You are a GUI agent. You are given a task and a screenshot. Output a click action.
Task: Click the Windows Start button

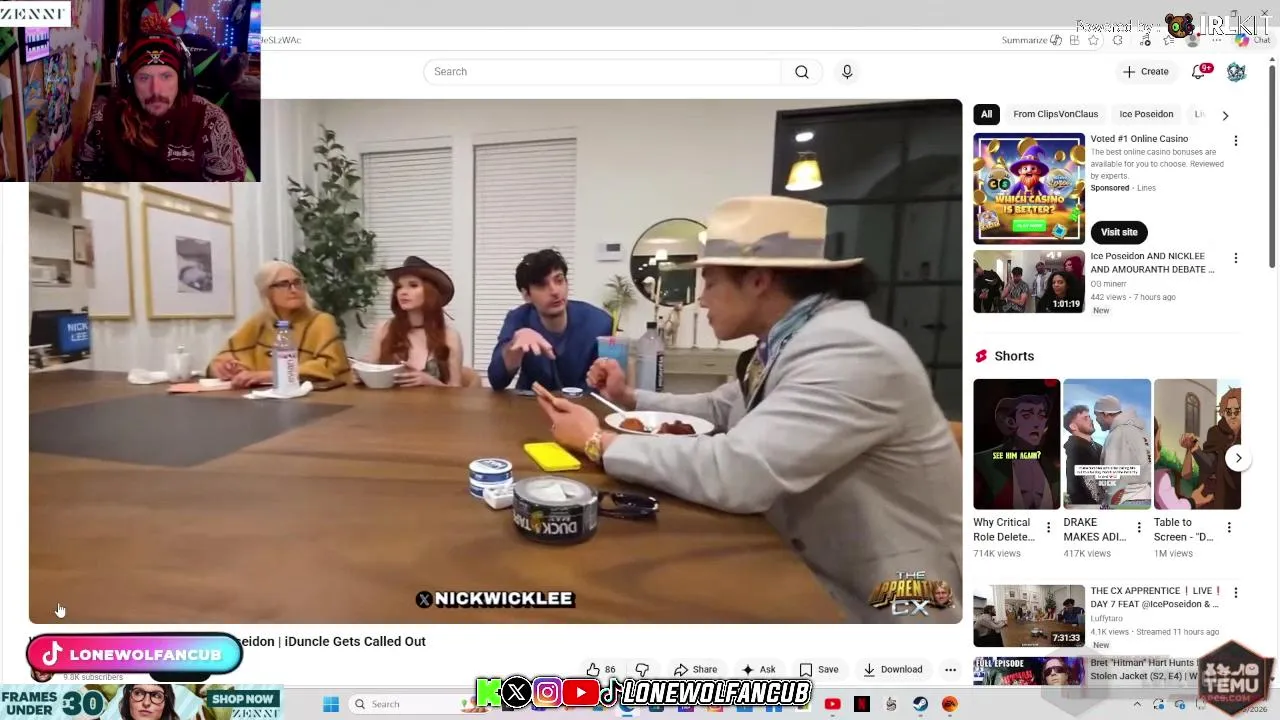[331, 704]
